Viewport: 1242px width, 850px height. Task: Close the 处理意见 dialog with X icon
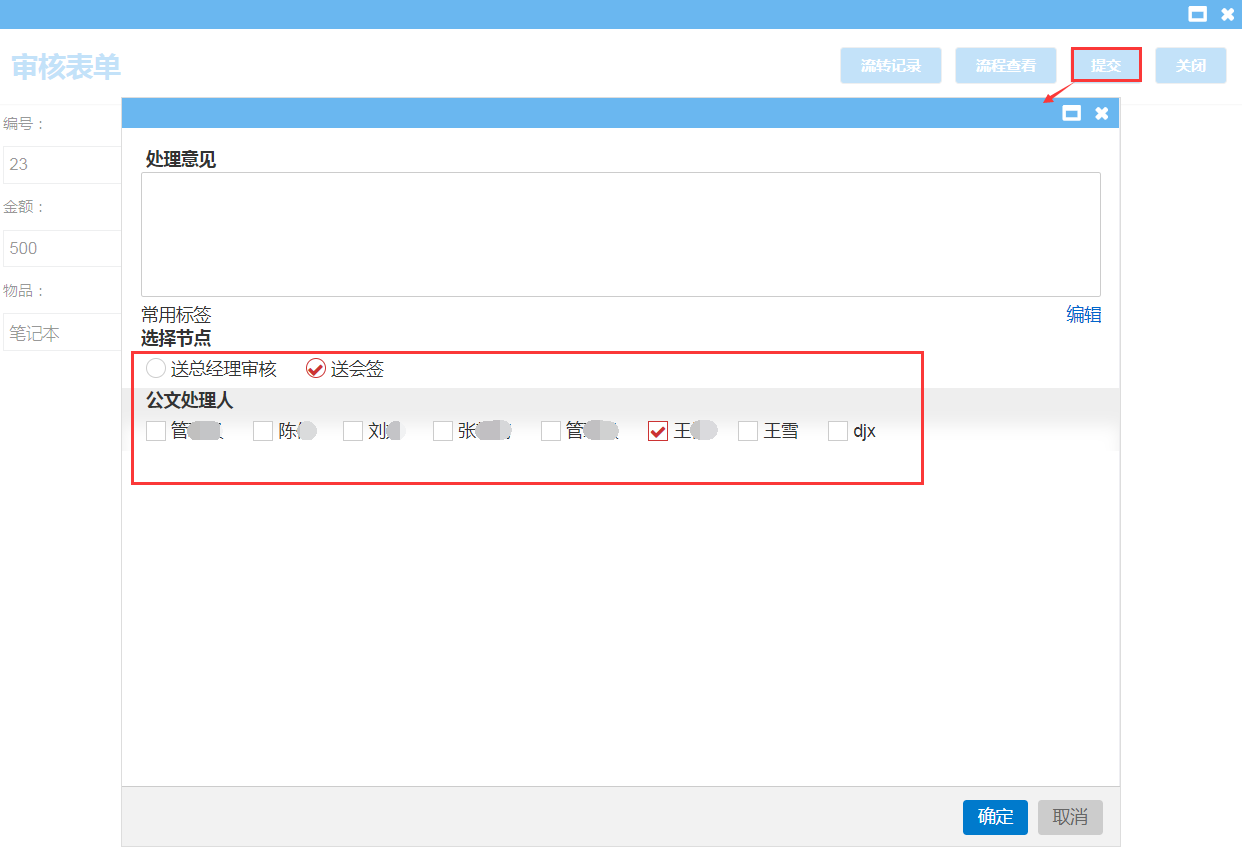pos(1101,113)
